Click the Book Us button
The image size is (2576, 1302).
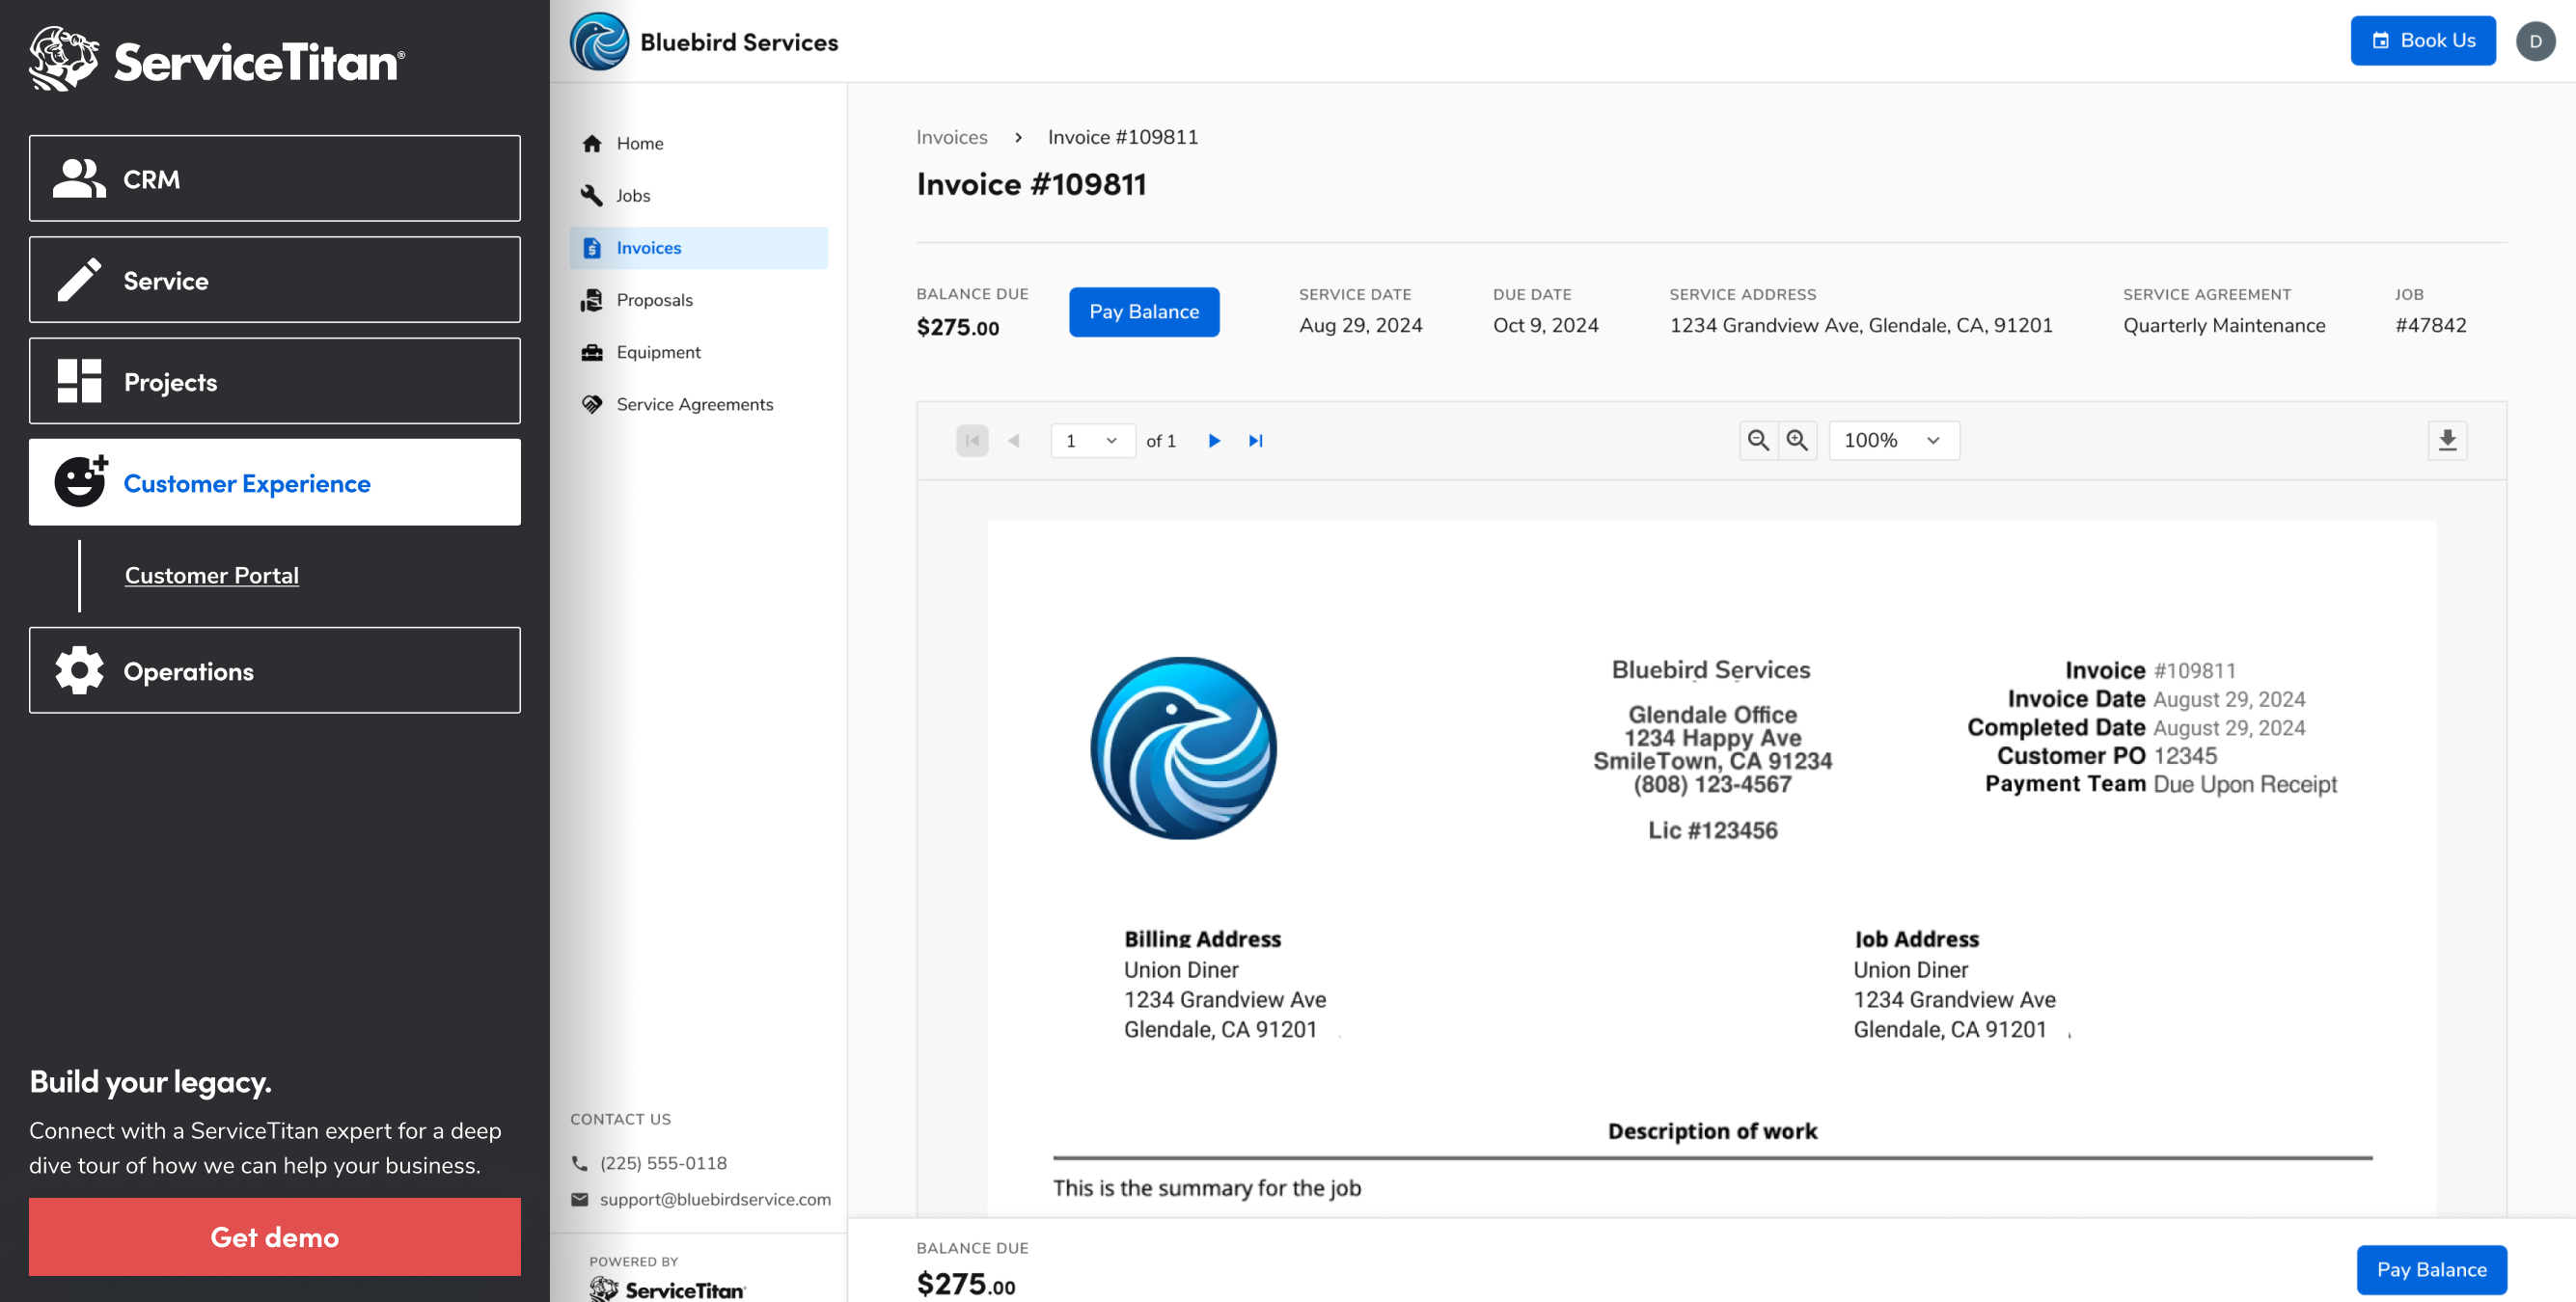2421,41
